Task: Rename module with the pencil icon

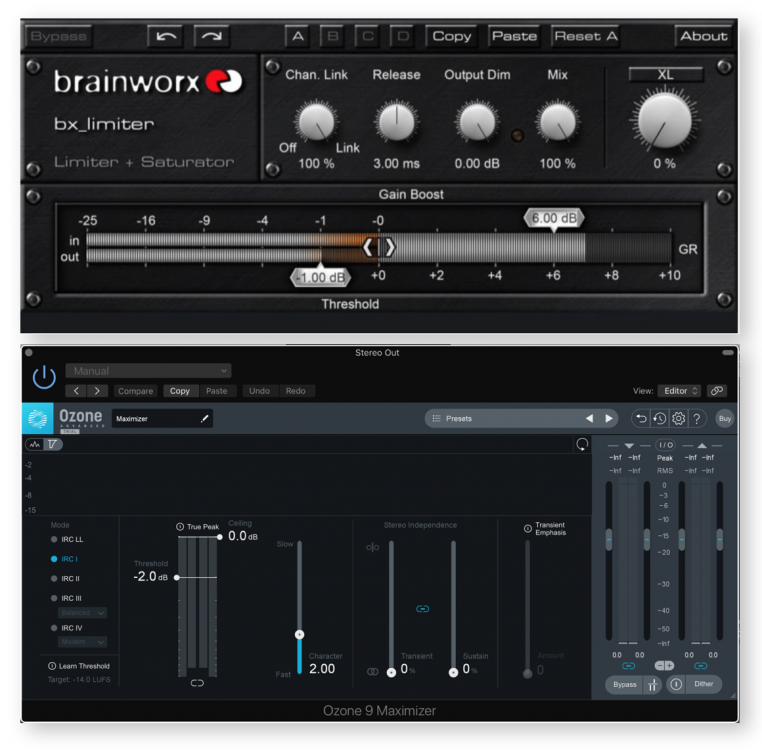Action: point(204,419)
